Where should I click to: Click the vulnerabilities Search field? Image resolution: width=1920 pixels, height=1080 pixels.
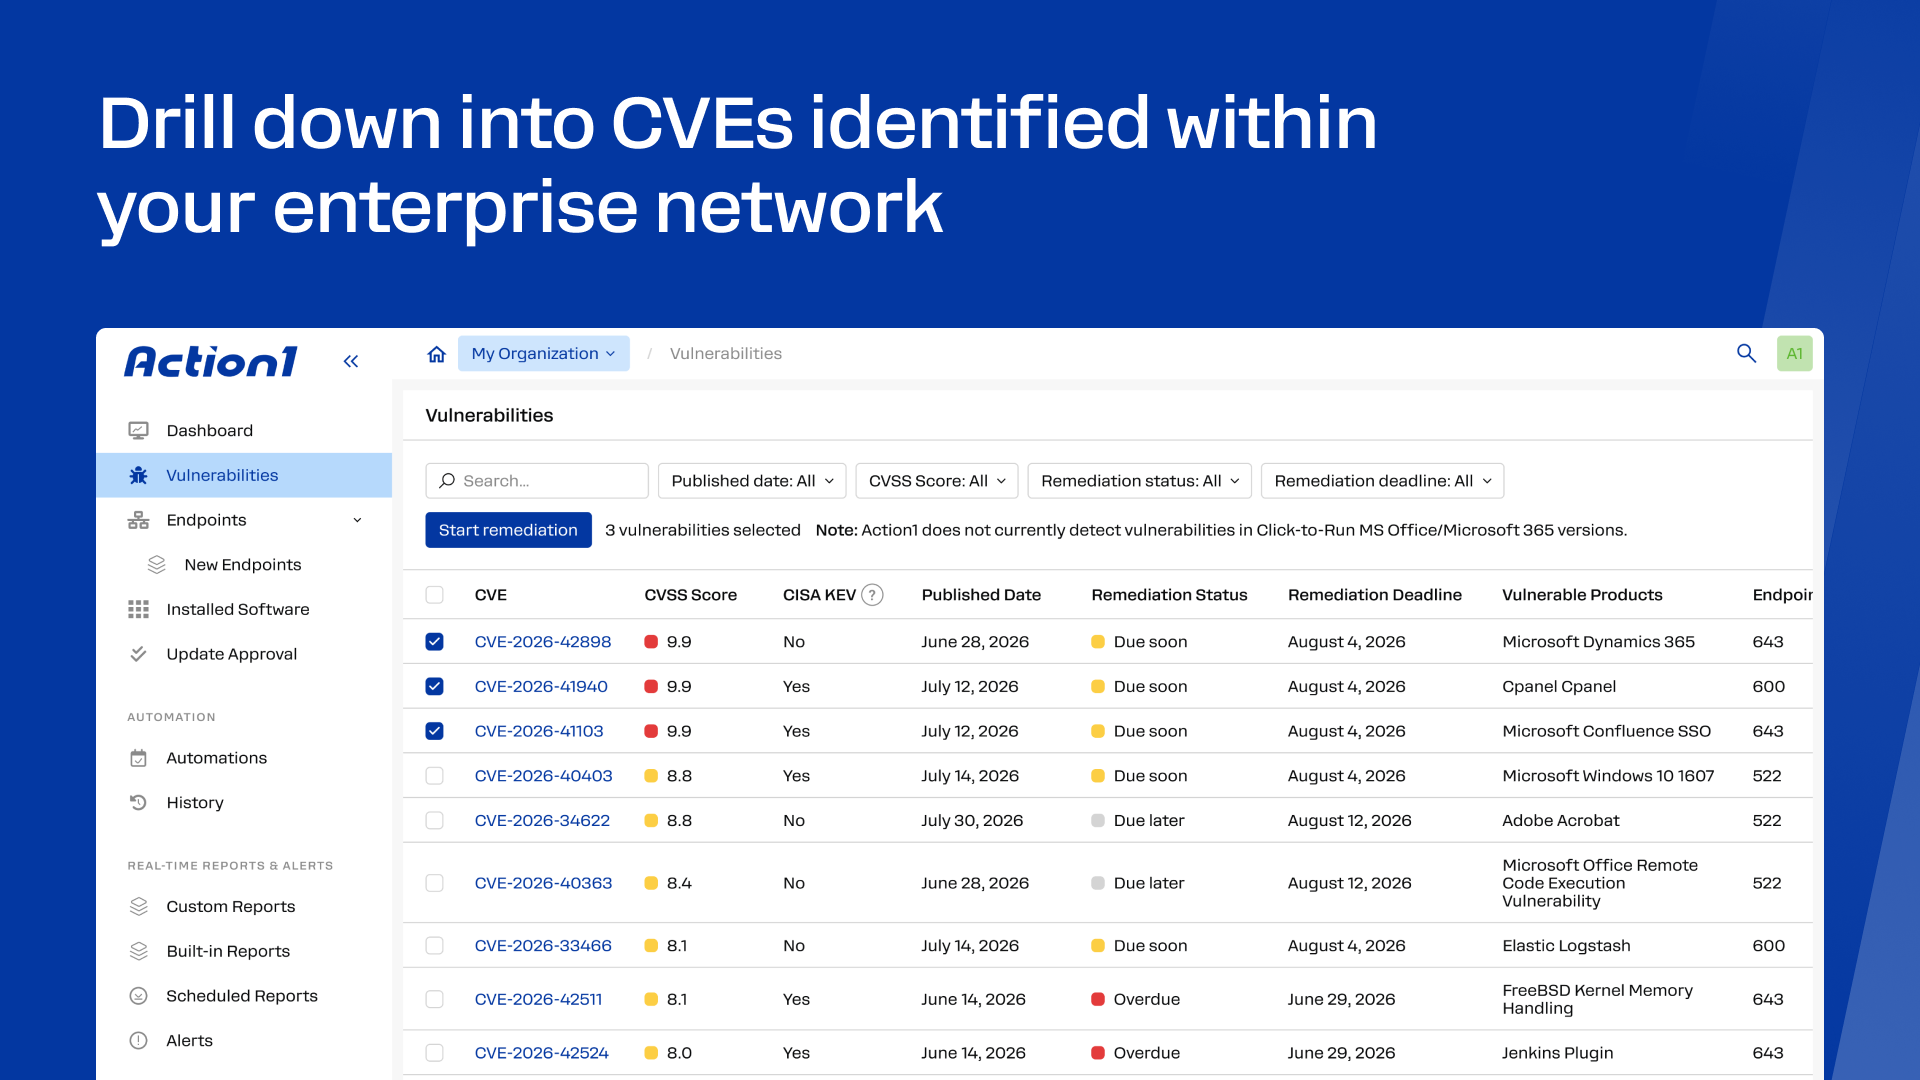click(x=537, y=481)
